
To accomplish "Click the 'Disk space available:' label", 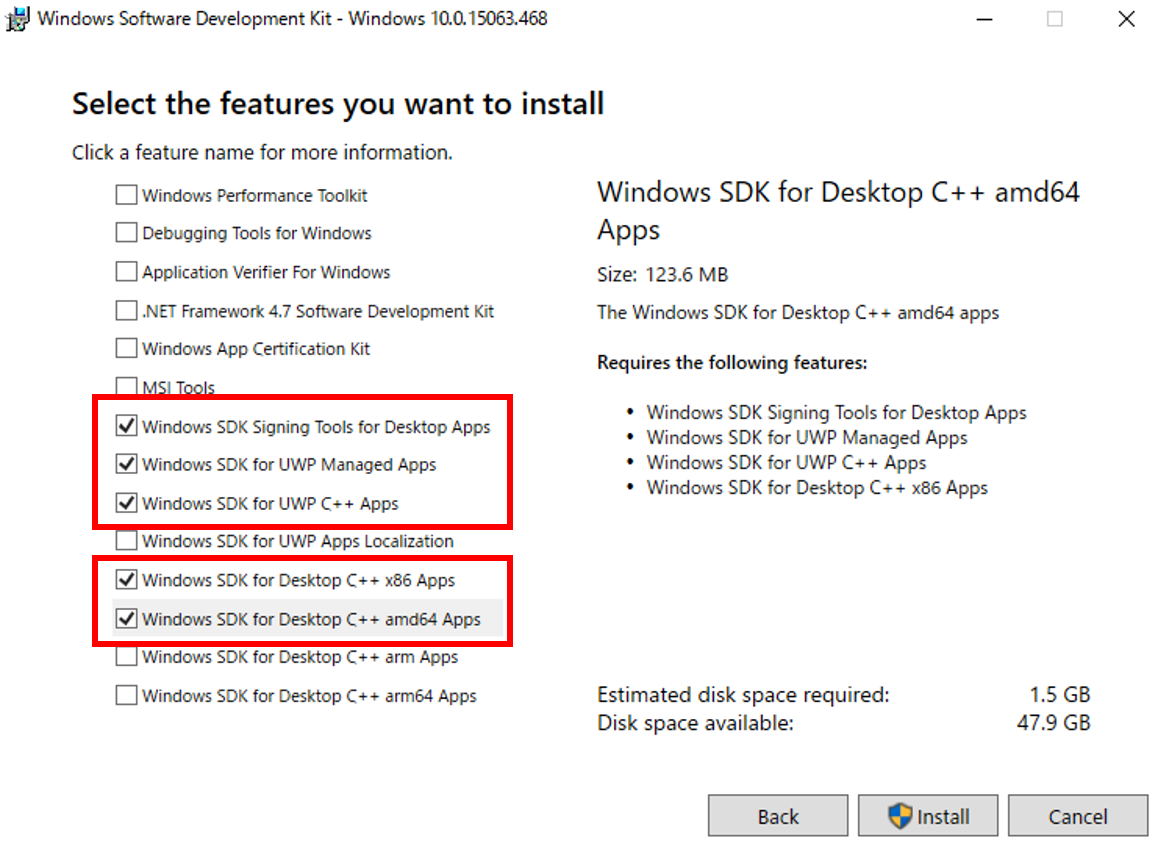I will point(695,723).
